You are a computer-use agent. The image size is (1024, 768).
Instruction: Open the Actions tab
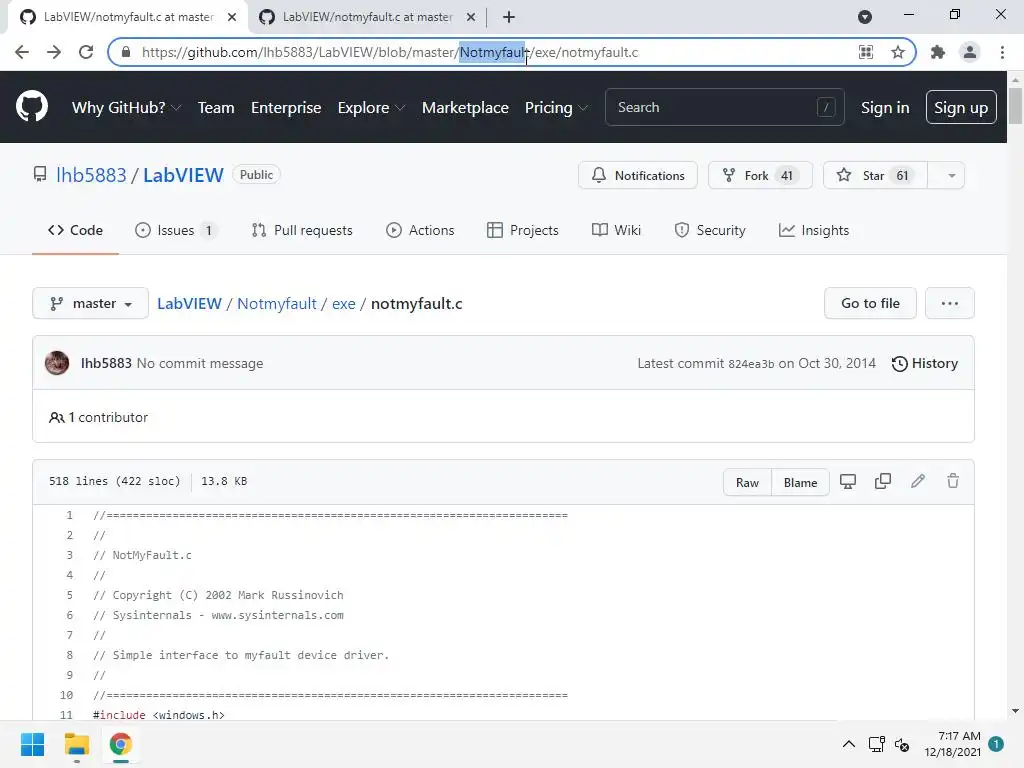click(421, 231)
